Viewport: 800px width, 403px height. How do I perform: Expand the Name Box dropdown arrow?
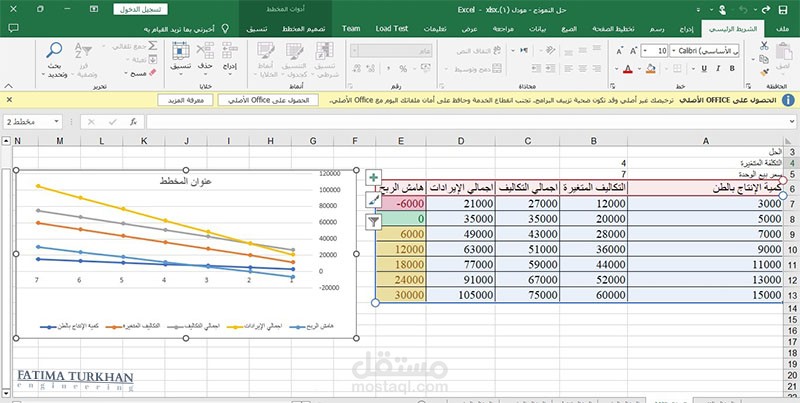(x=56, y=122)
